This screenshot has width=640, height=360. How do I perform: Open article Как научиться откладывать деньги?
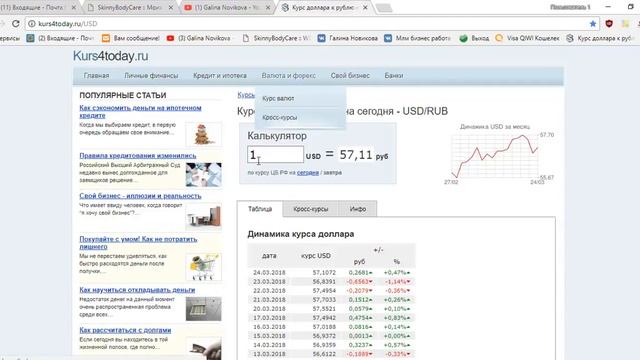tap(137, 290)
